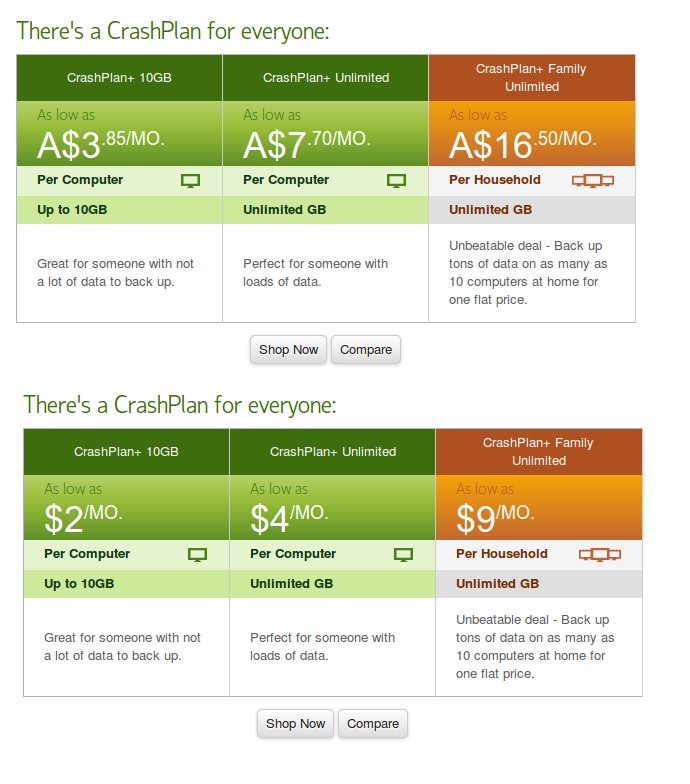This screenshot has width=690, height=784.
Task: Select CrashPlan+ Unlimited header in top table
Action: 326,78
